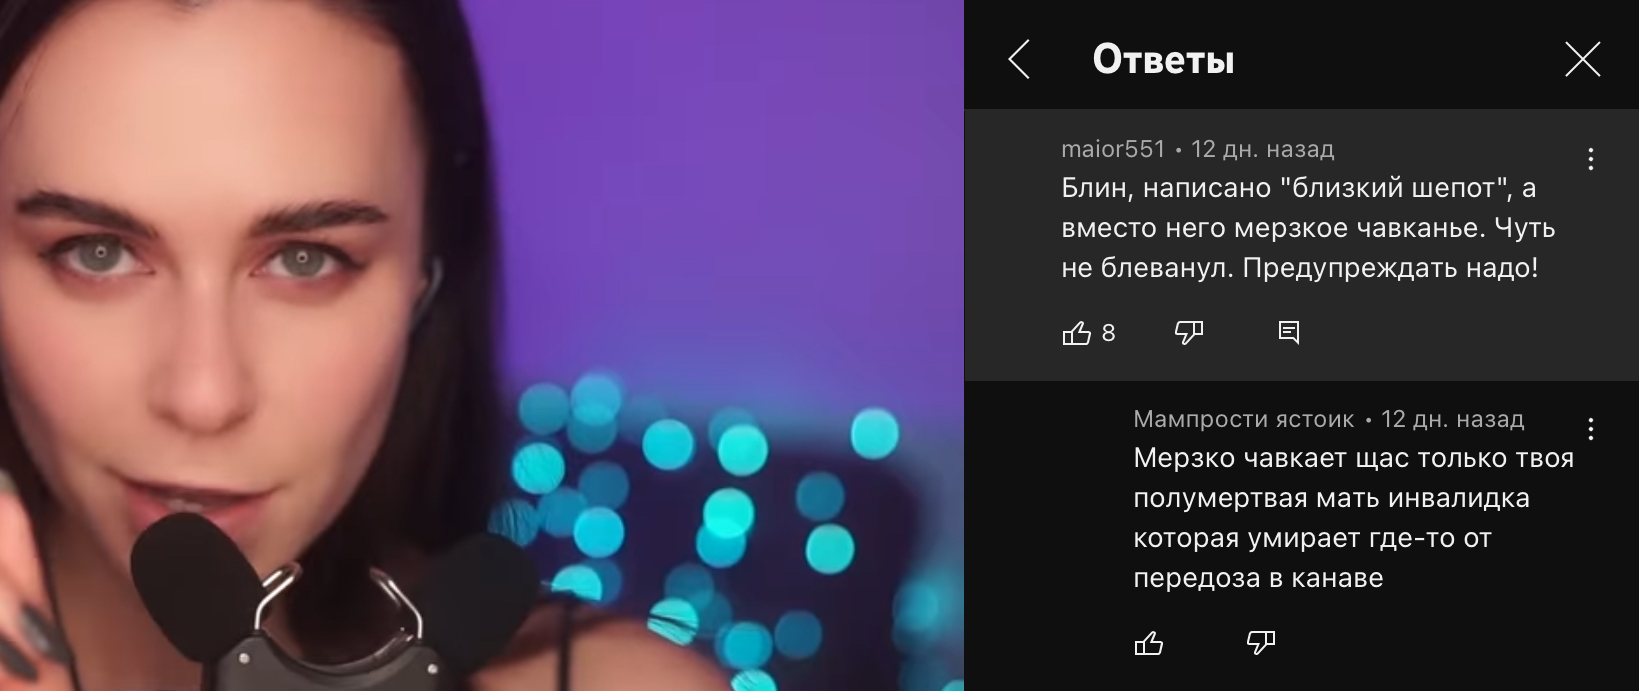Click the like count 8

tap(1108, 333)
